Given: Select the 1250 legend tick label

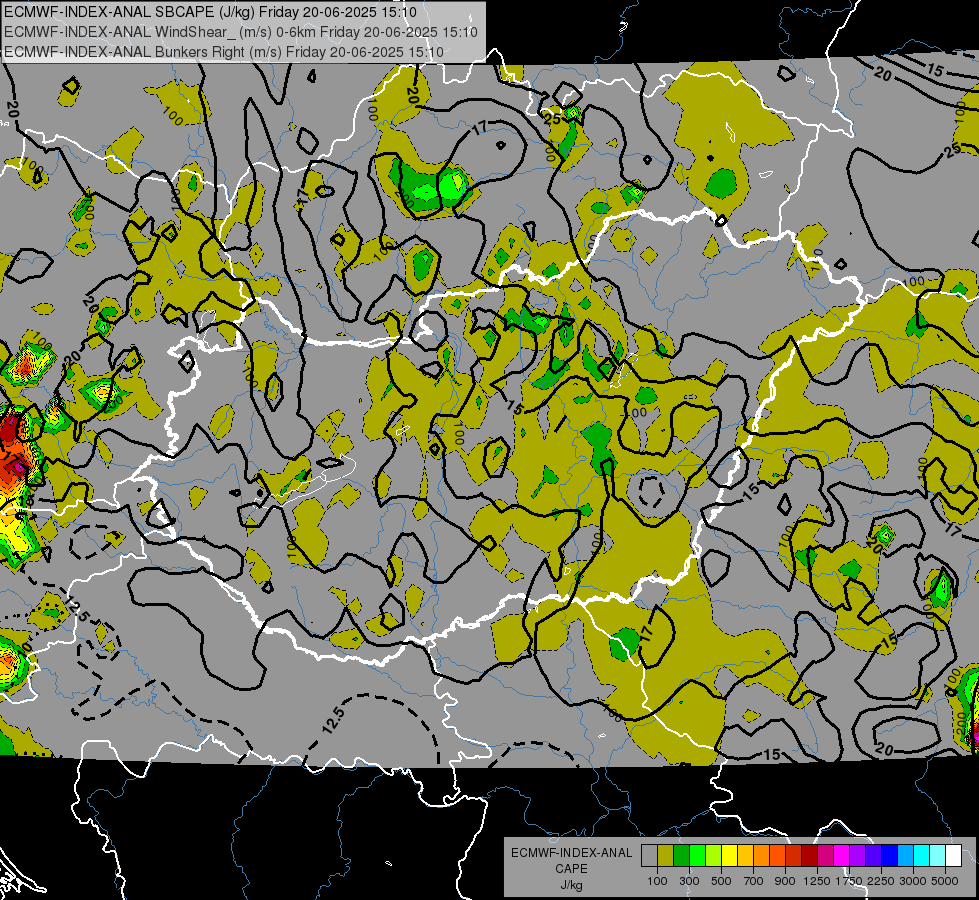Looking at the screenshot, I should 817,881.
